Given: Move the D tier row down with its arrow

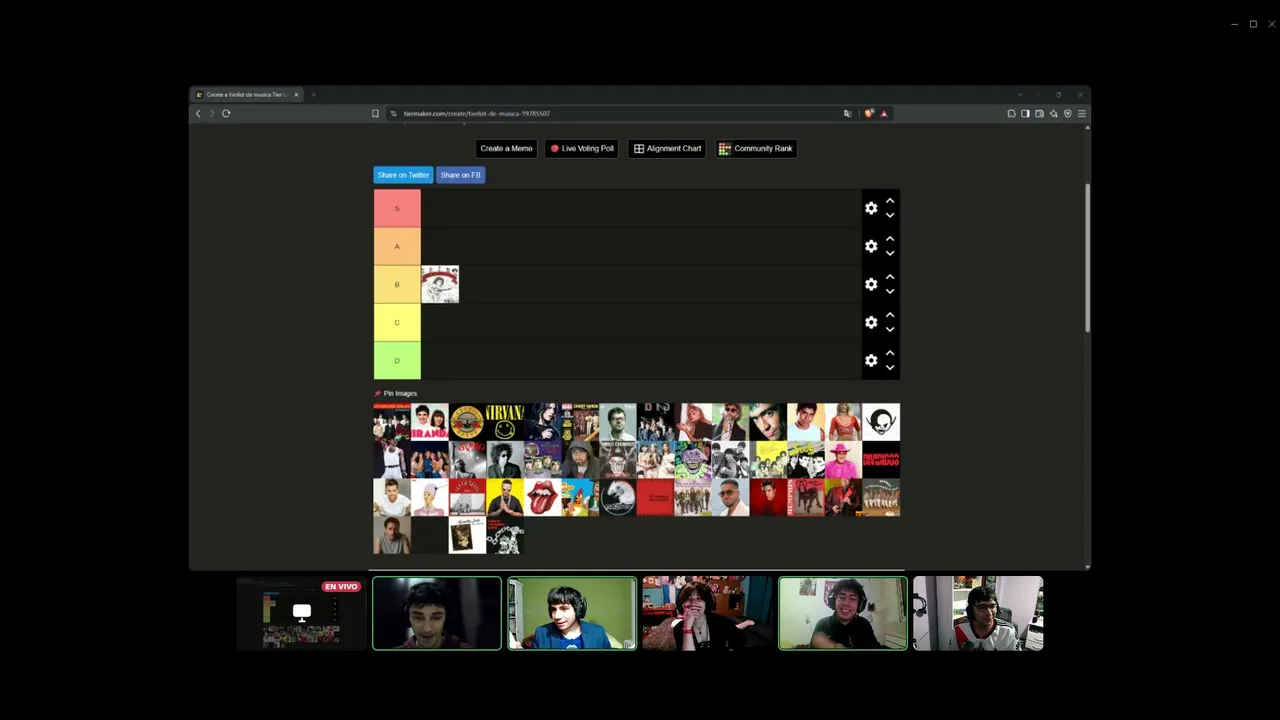Looking at the screenshot, I should tap(889, 367).
